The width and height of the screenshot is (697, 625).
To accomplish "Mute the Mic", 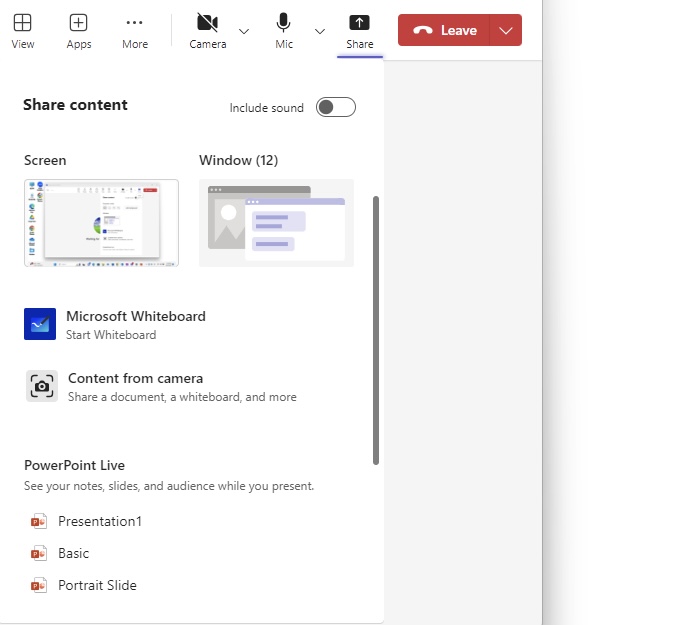I will click(284, 31).
